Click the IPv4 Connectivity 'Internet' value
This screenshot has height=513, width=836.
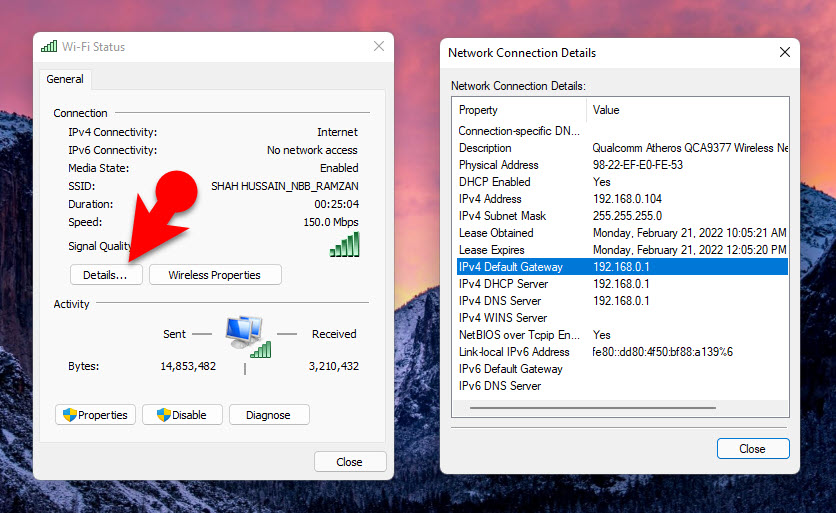(337, 132)
